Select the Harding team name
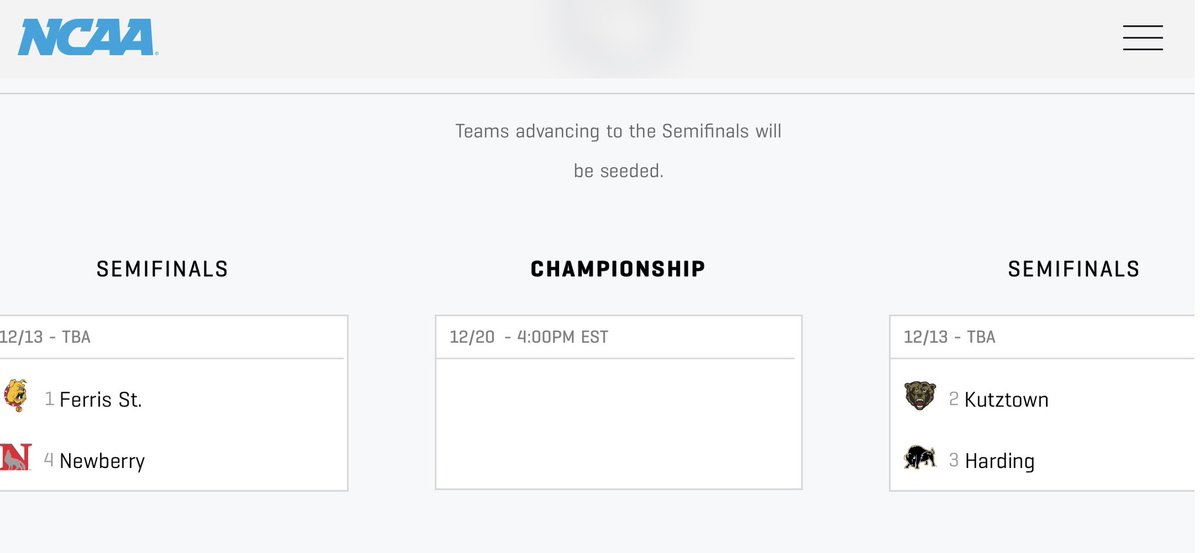 999,461
